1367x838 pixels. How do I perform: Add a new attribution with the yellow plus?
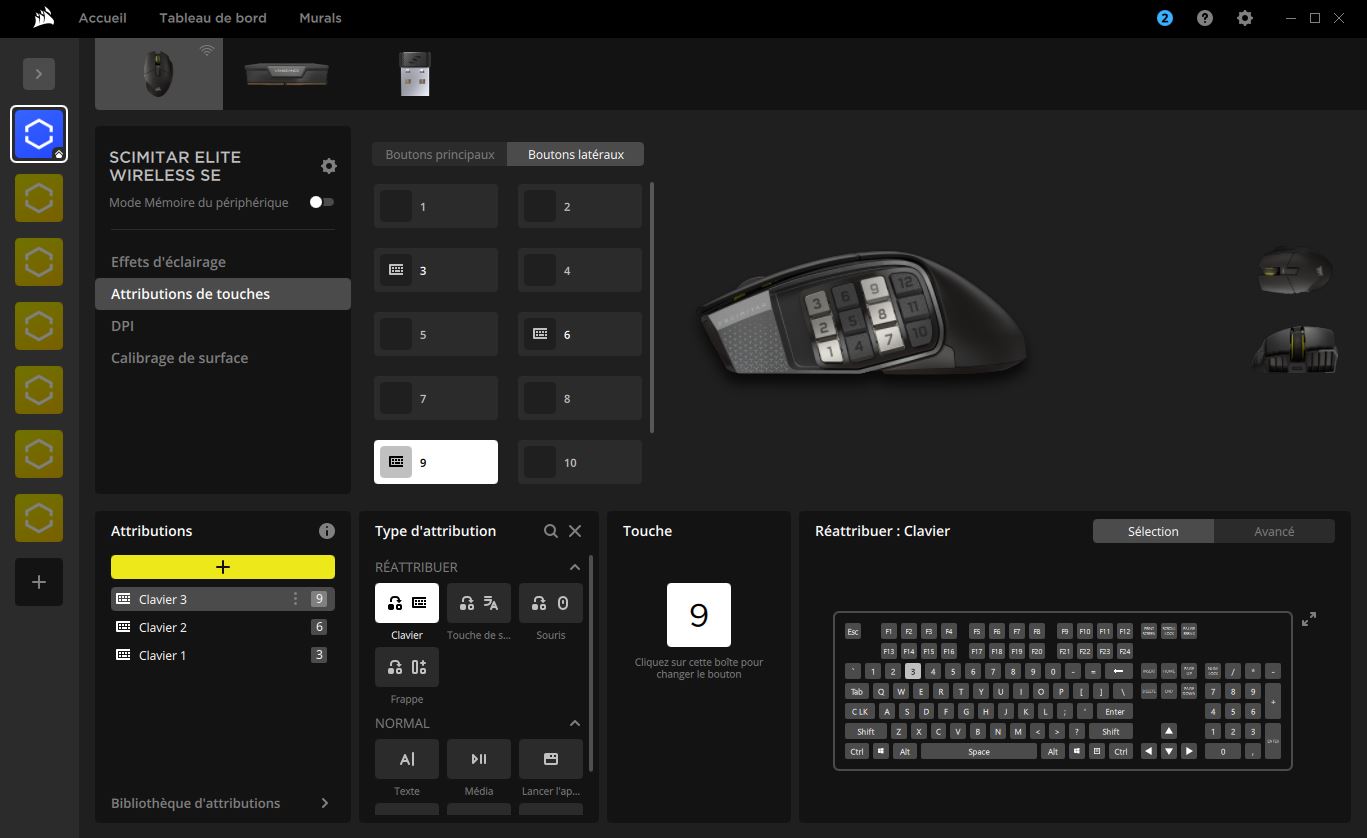point(222,567)
